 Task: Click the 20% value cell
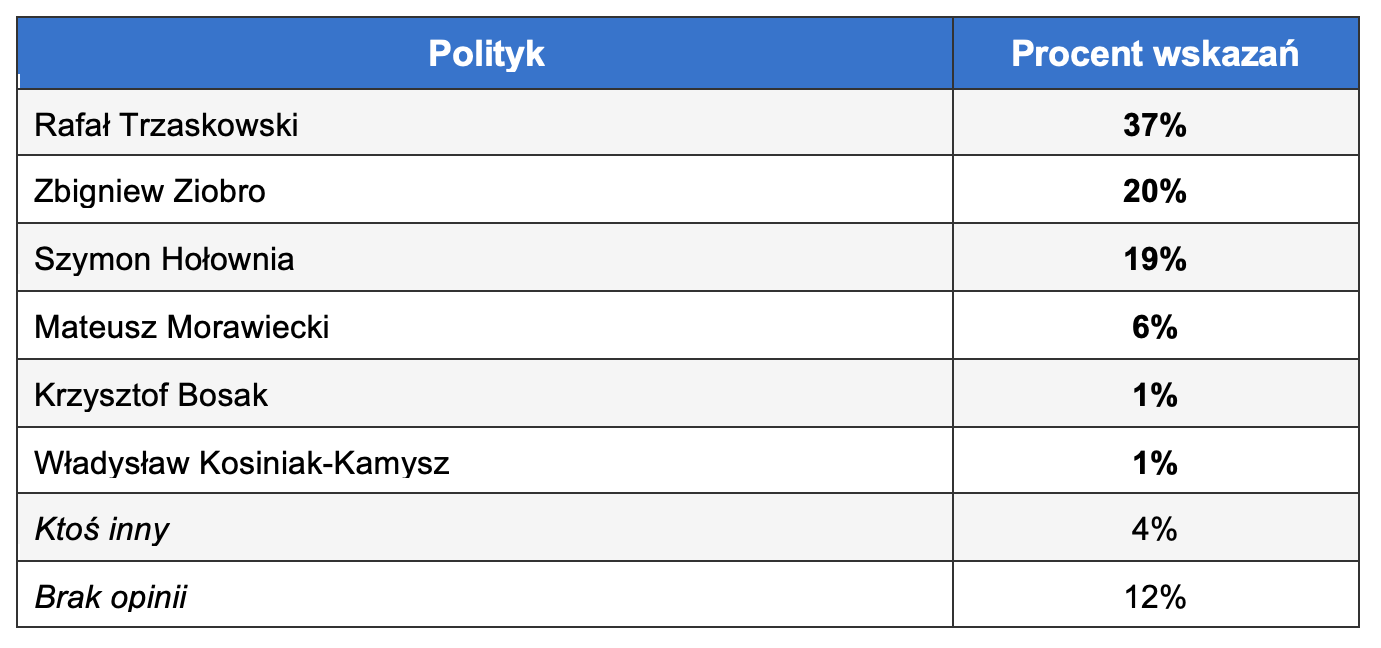click(x=1155, y=191)
